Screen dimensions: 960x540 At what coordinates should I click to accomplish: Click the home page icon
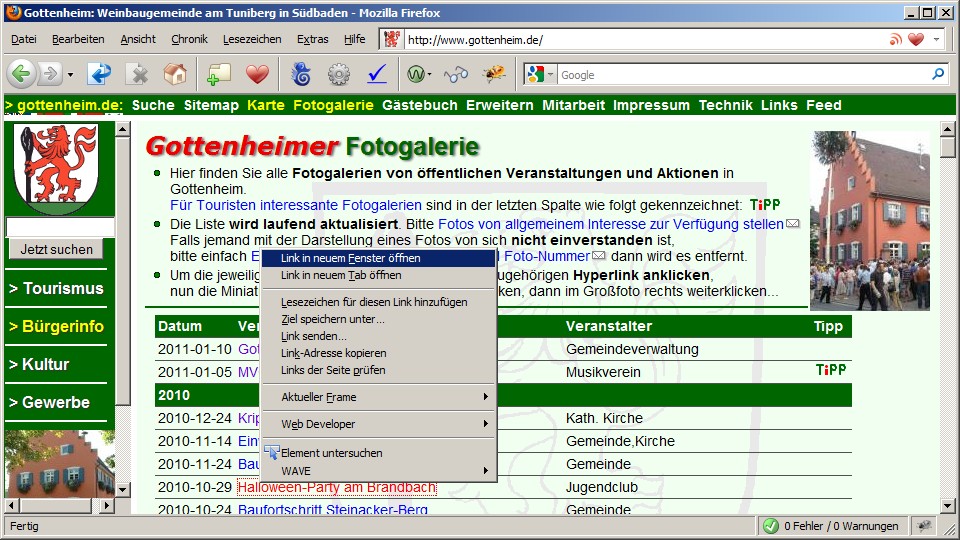pos(175,74)
